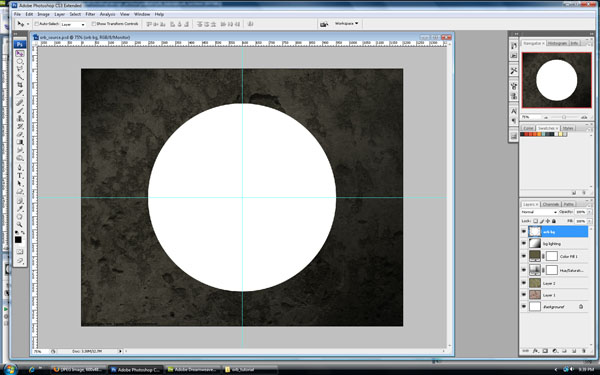Open the Auto-Select Layer dropdown
Viewport: 600px width, 375px height.
tap(73, 24)
